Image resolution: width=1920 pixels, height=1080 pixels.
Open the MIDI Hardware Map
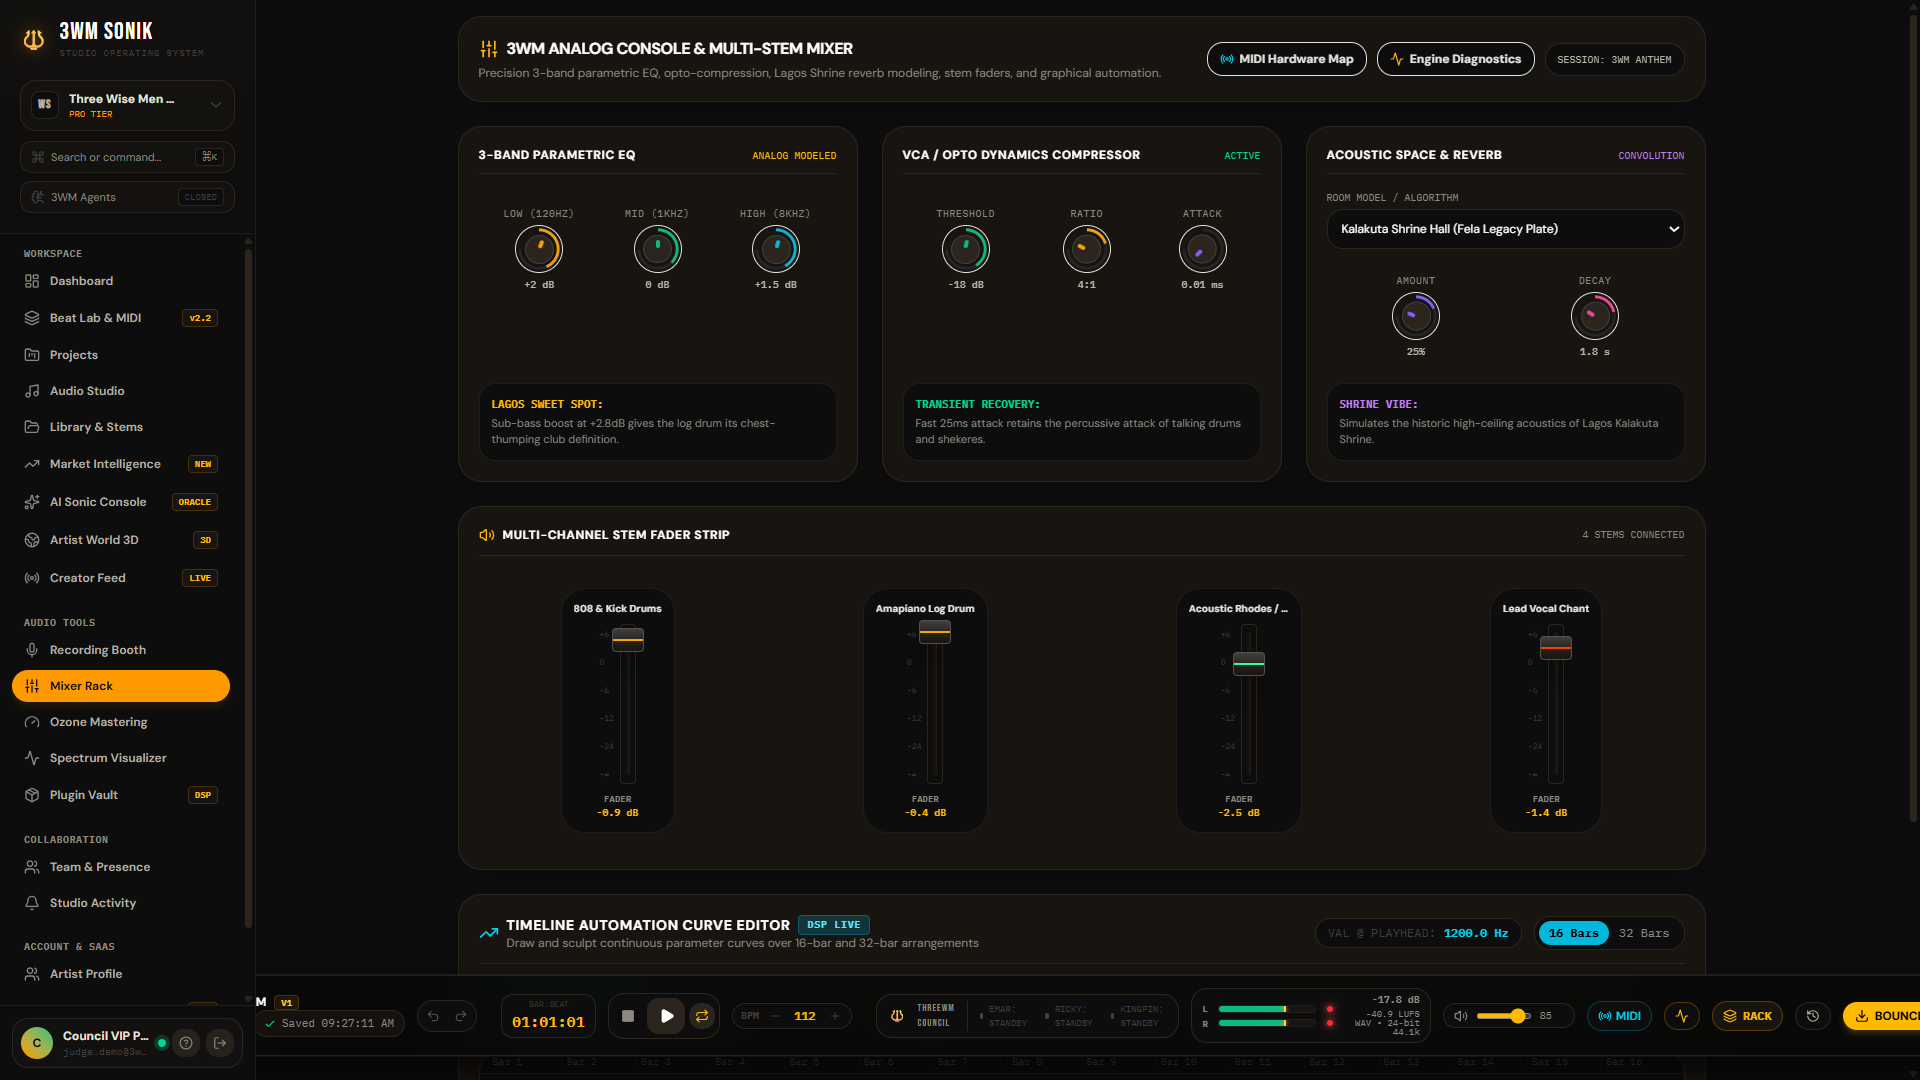coord(1286,59)
